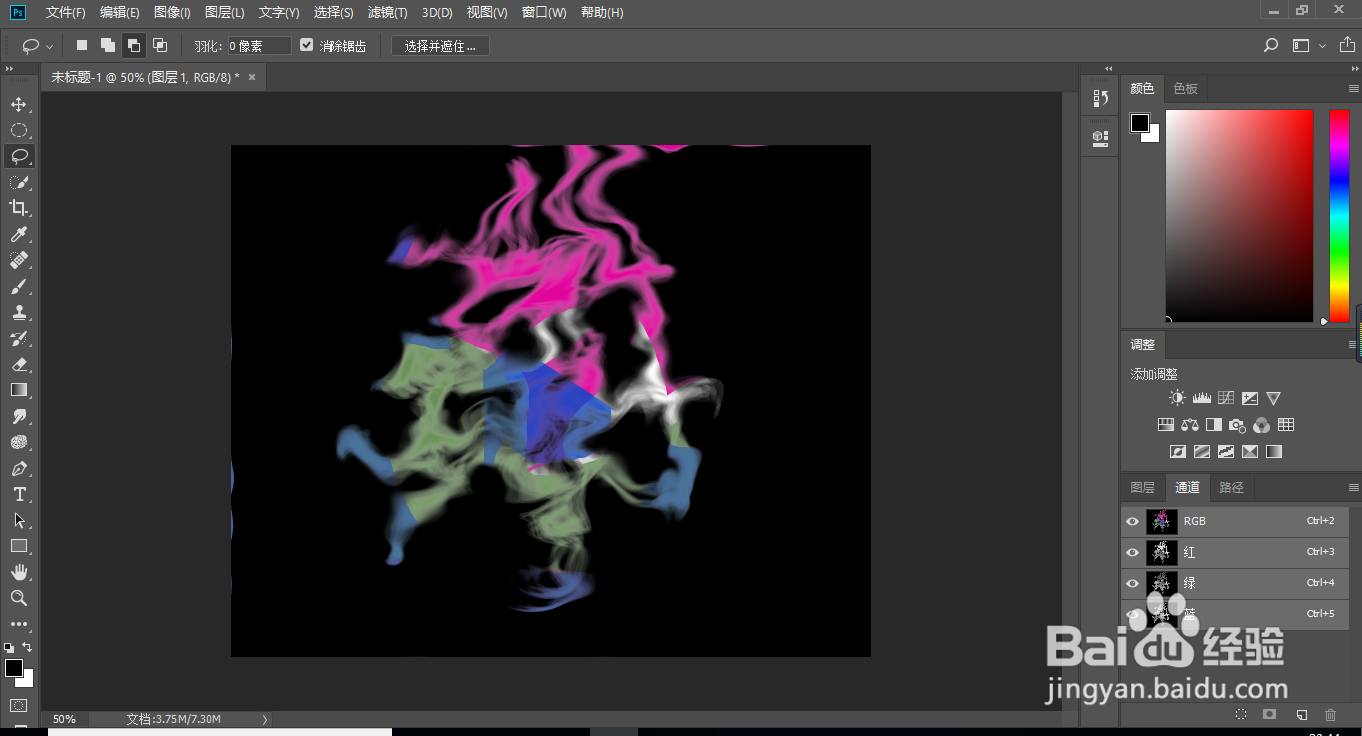Expand the toolbox double-arrow
1362x736 pixels.
click(9, 69)
